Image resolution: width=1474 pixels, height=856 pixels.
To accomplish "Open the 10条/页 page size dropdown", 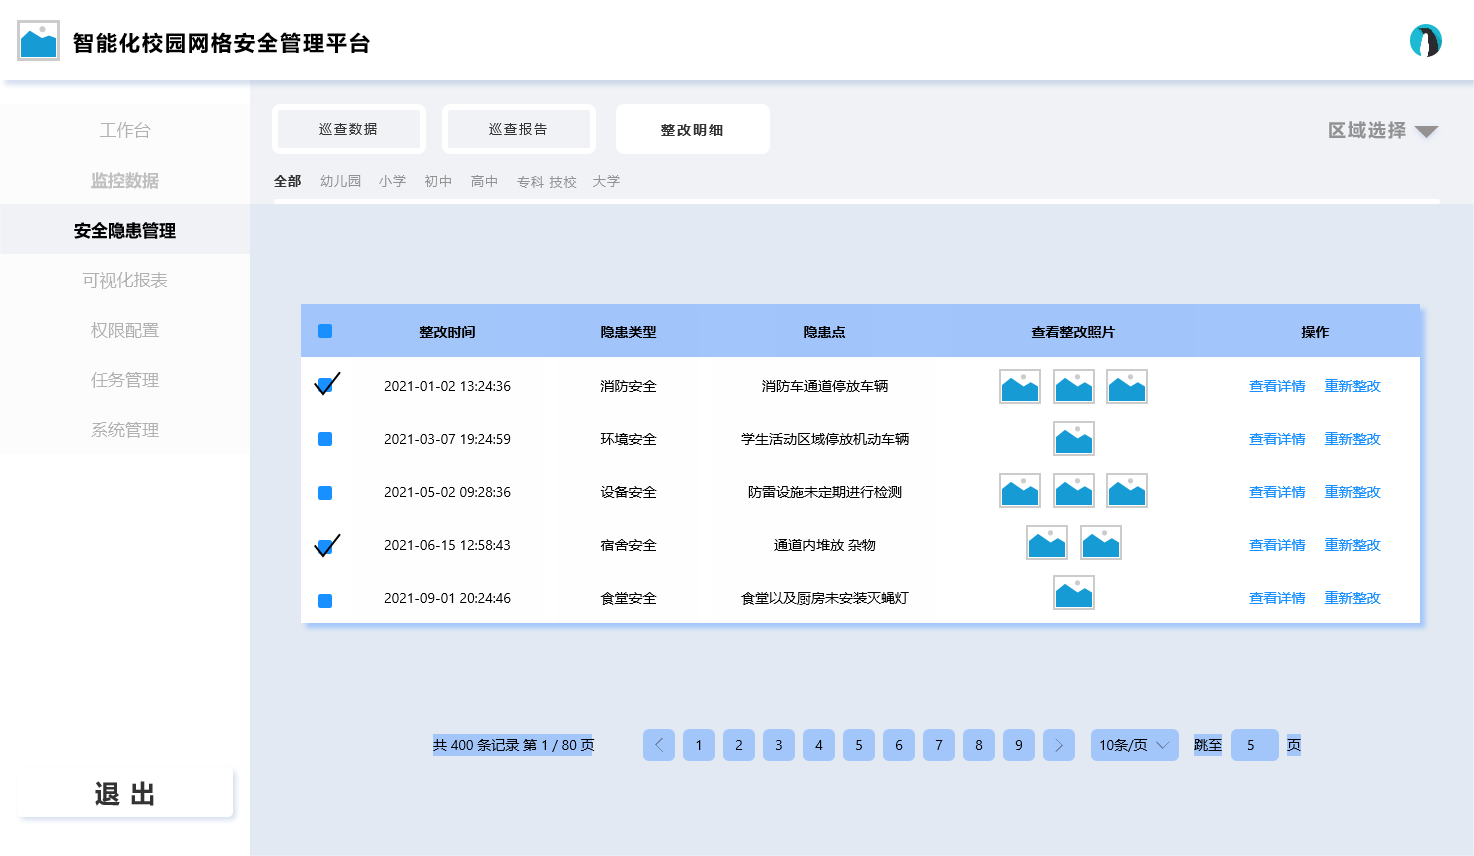I will 1135,745.
